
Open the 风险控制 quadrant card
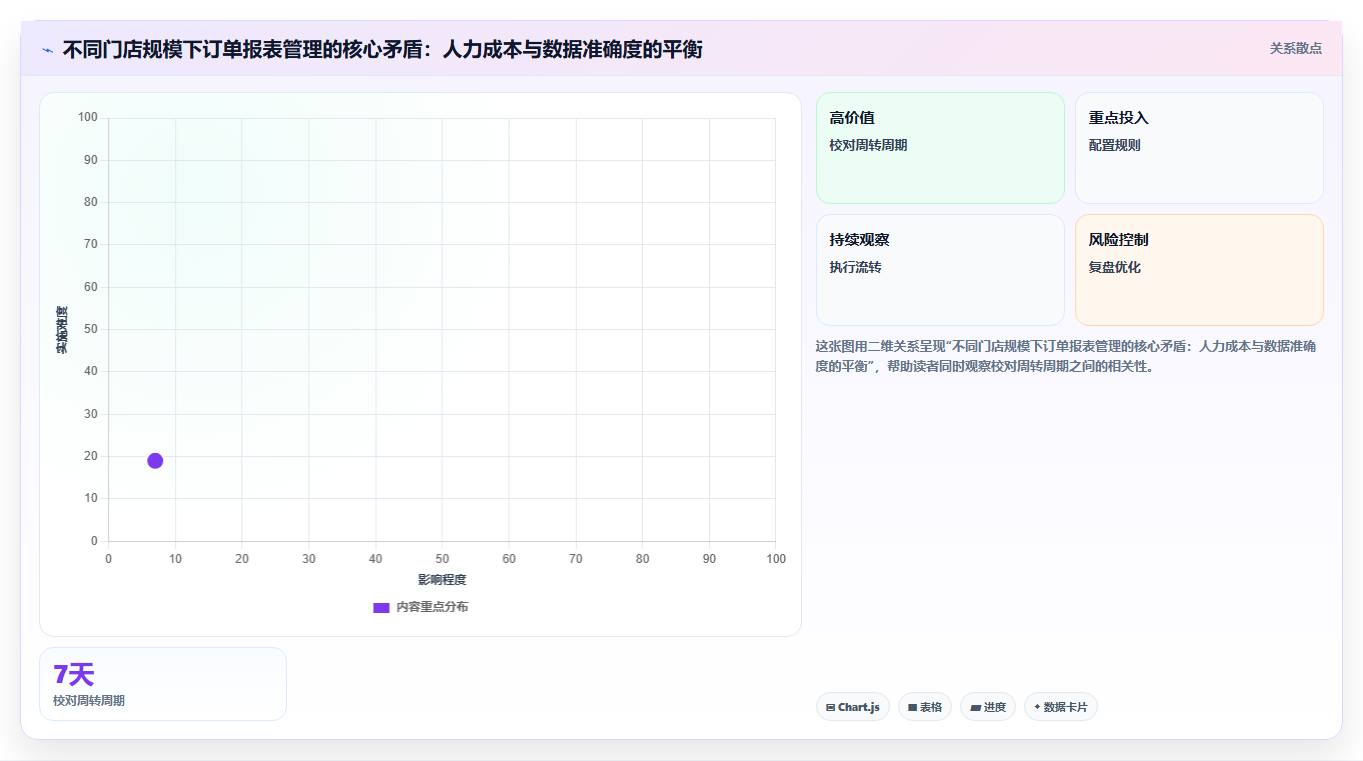coord(1199,270)
